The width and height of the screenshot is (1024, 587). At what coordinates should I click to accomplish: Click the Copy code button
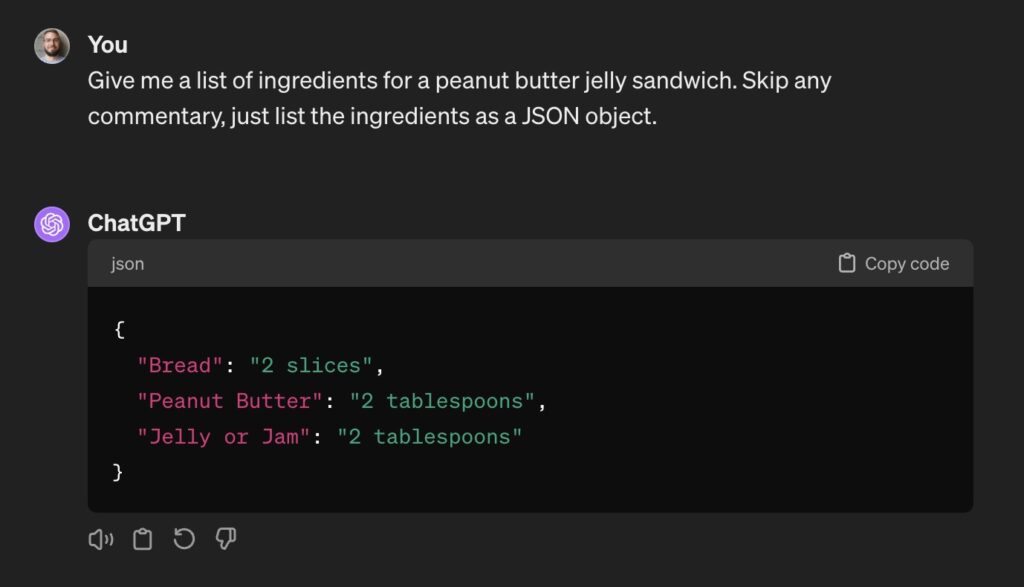(x=893, y=263)
